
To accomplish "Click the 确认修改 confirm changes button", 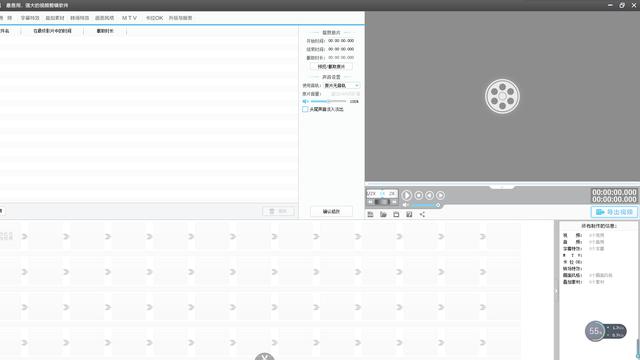I will point(331,211).
